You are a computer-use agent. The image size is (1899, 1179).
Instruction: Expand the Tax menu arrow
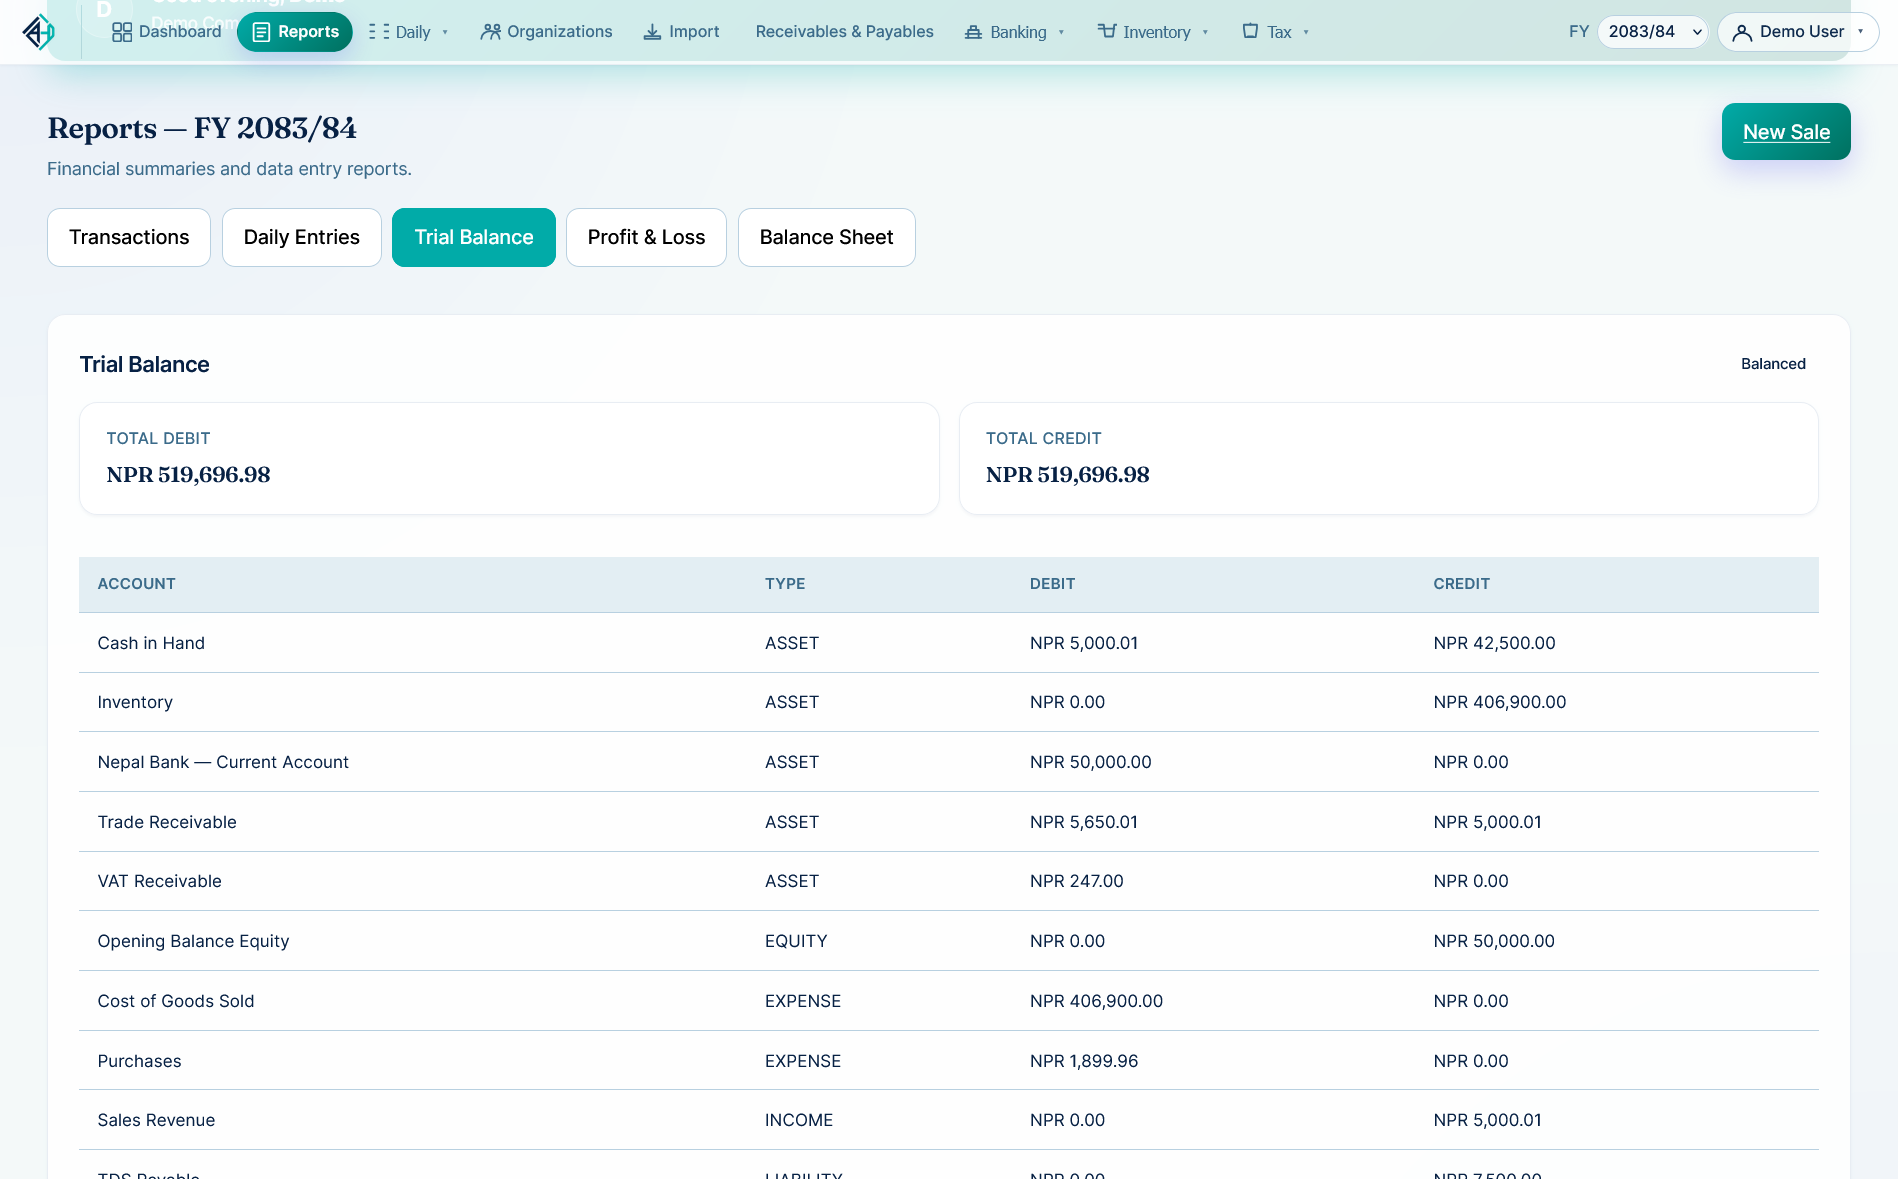[x=1306, y=32]
